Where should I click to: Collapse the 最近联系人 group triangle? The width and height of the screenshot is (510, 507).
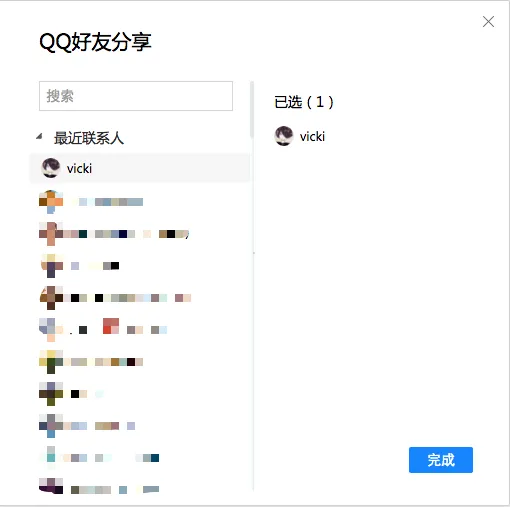pyautogui.click(x=39, y=136)
